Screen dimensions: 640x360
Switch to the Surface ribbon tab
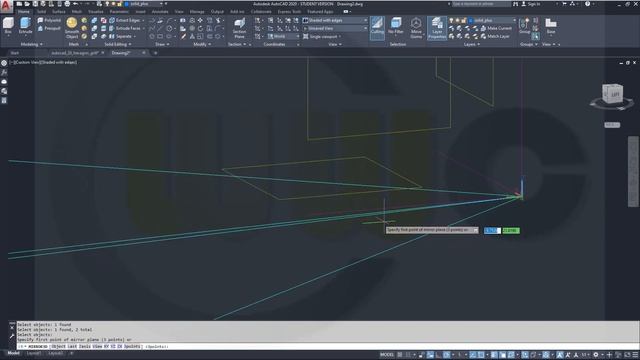[58, 12]
